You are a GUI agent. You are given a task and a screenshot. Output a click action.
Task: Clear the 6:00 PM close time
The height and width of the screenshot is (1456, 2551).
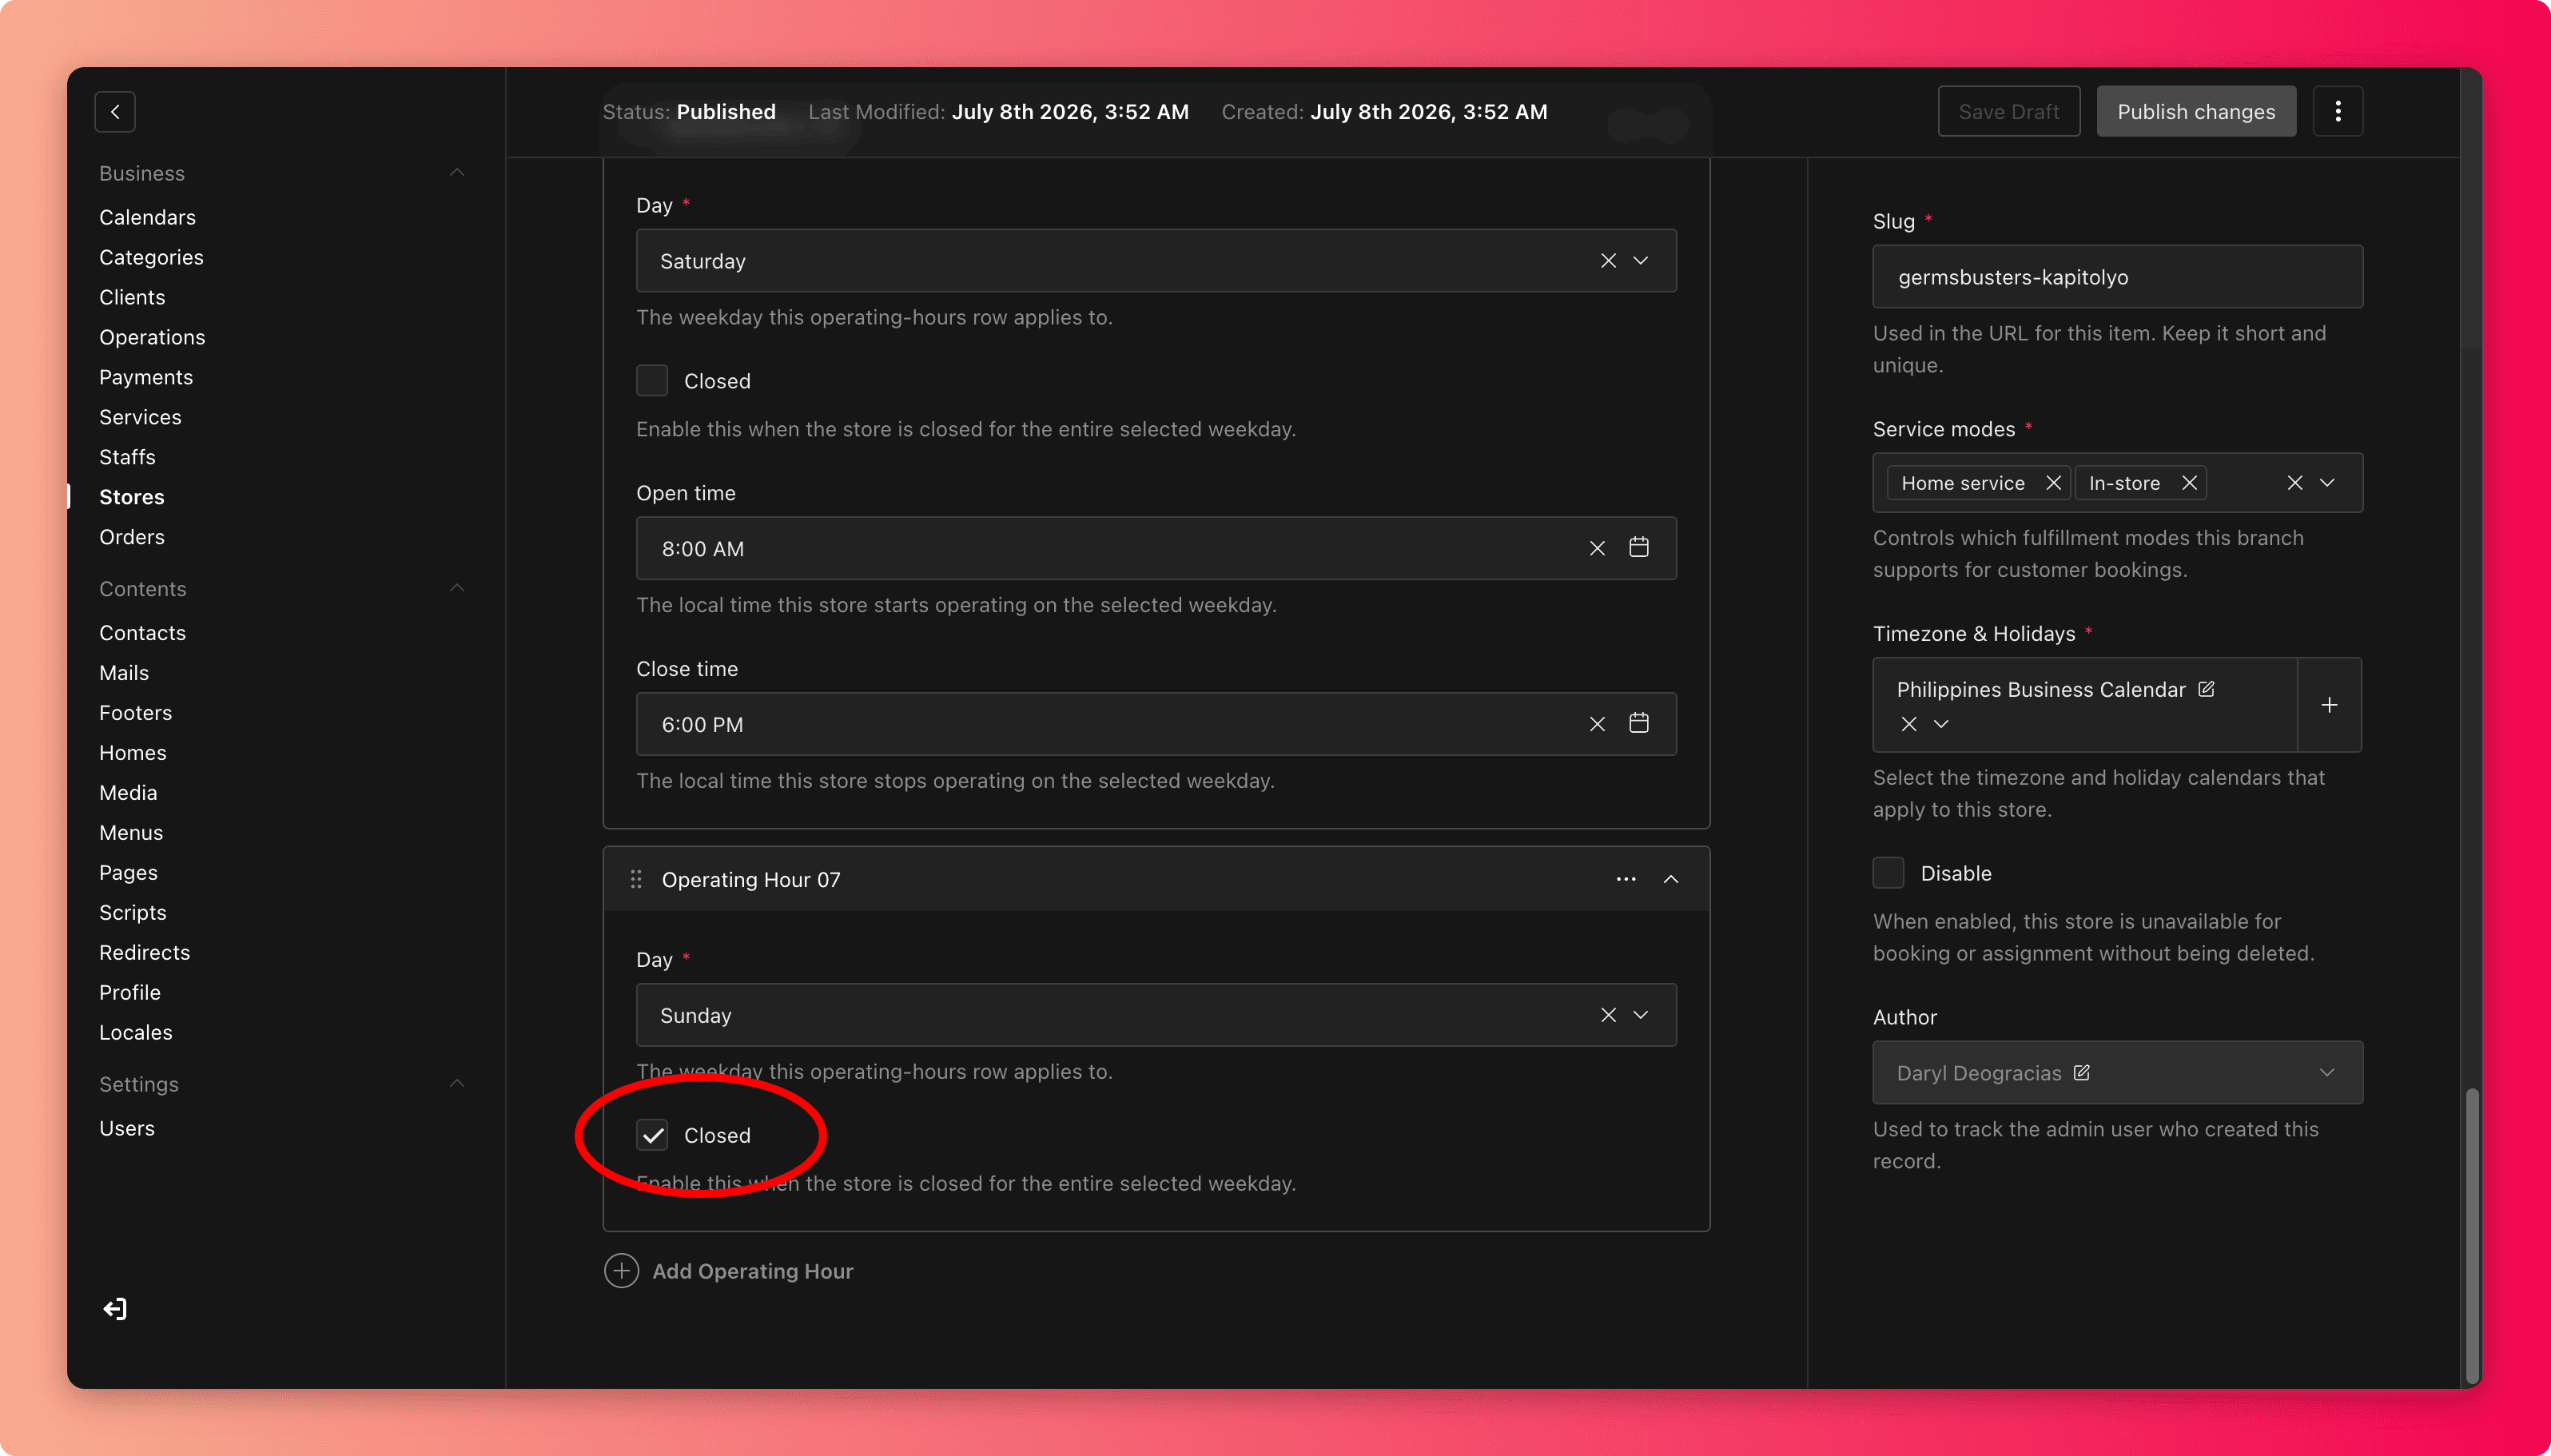tap(1596, 724)
